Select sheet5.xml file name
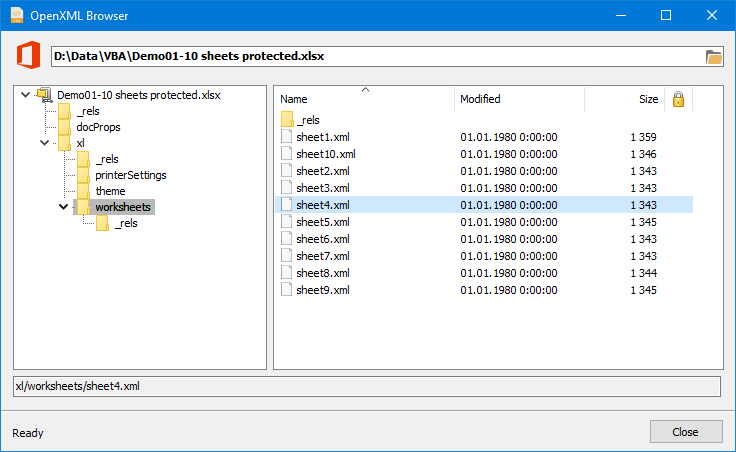Viewport: 736px width, 452px height. point(322,222)
